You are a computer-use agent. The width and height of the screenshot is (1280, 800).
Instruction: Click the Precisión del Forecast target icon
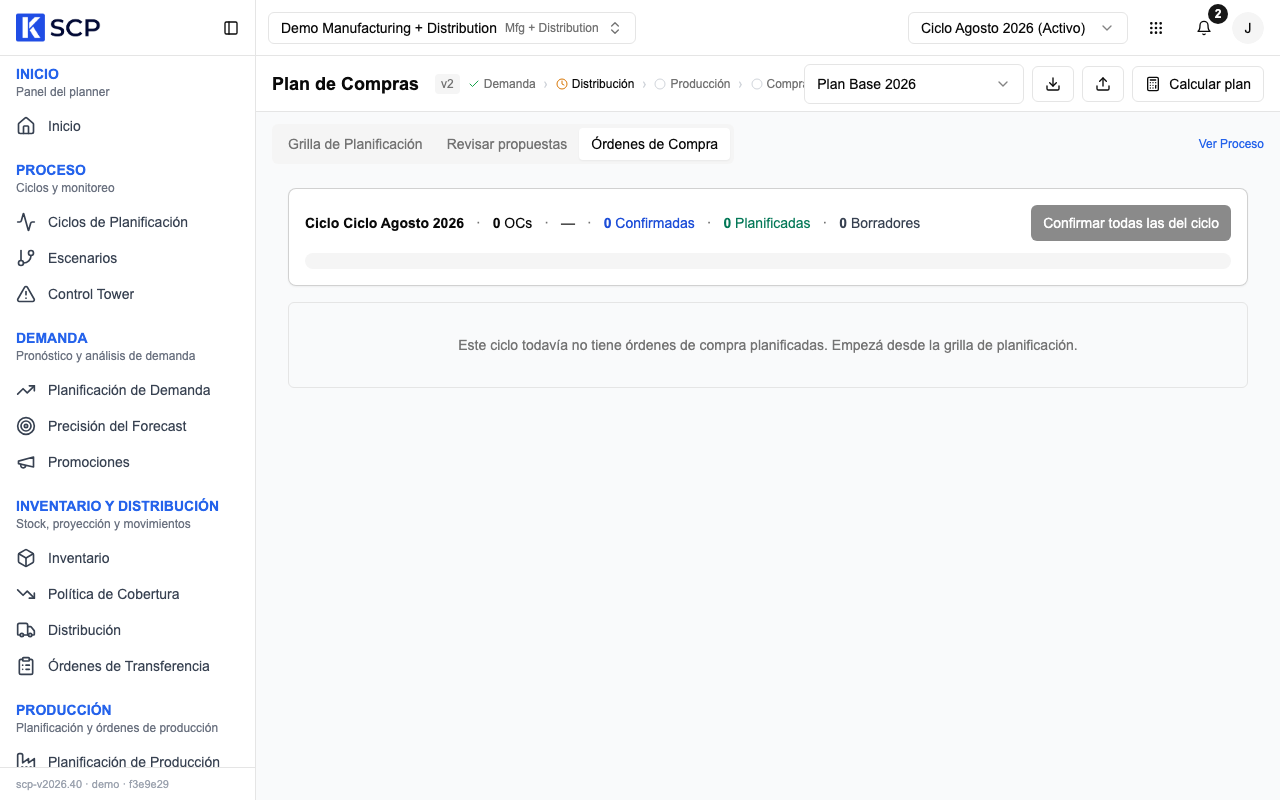click(x=27, y=426)
